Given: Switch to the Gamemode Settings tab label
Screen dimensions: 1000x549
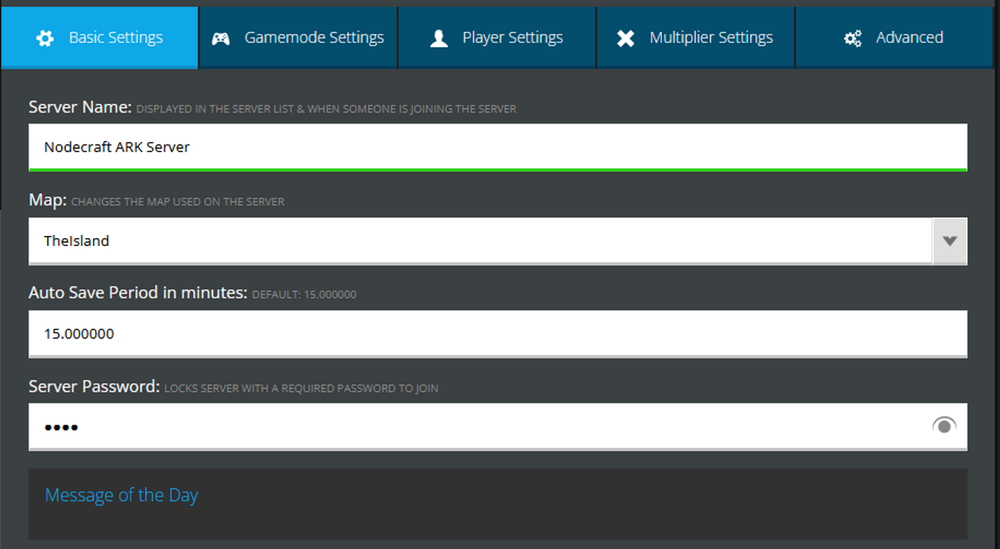Looking at the screenshot, I should pyautogui.click(x=314, y=38).
